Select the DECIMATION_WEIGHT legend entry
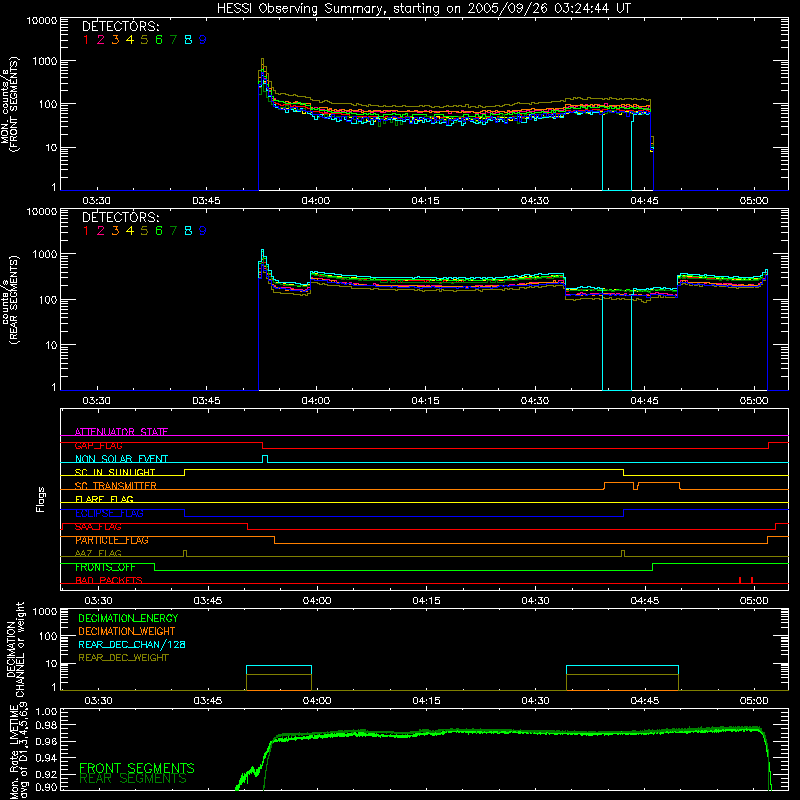The width and height of the screenshot is (800, 800). tap(127, 632)
